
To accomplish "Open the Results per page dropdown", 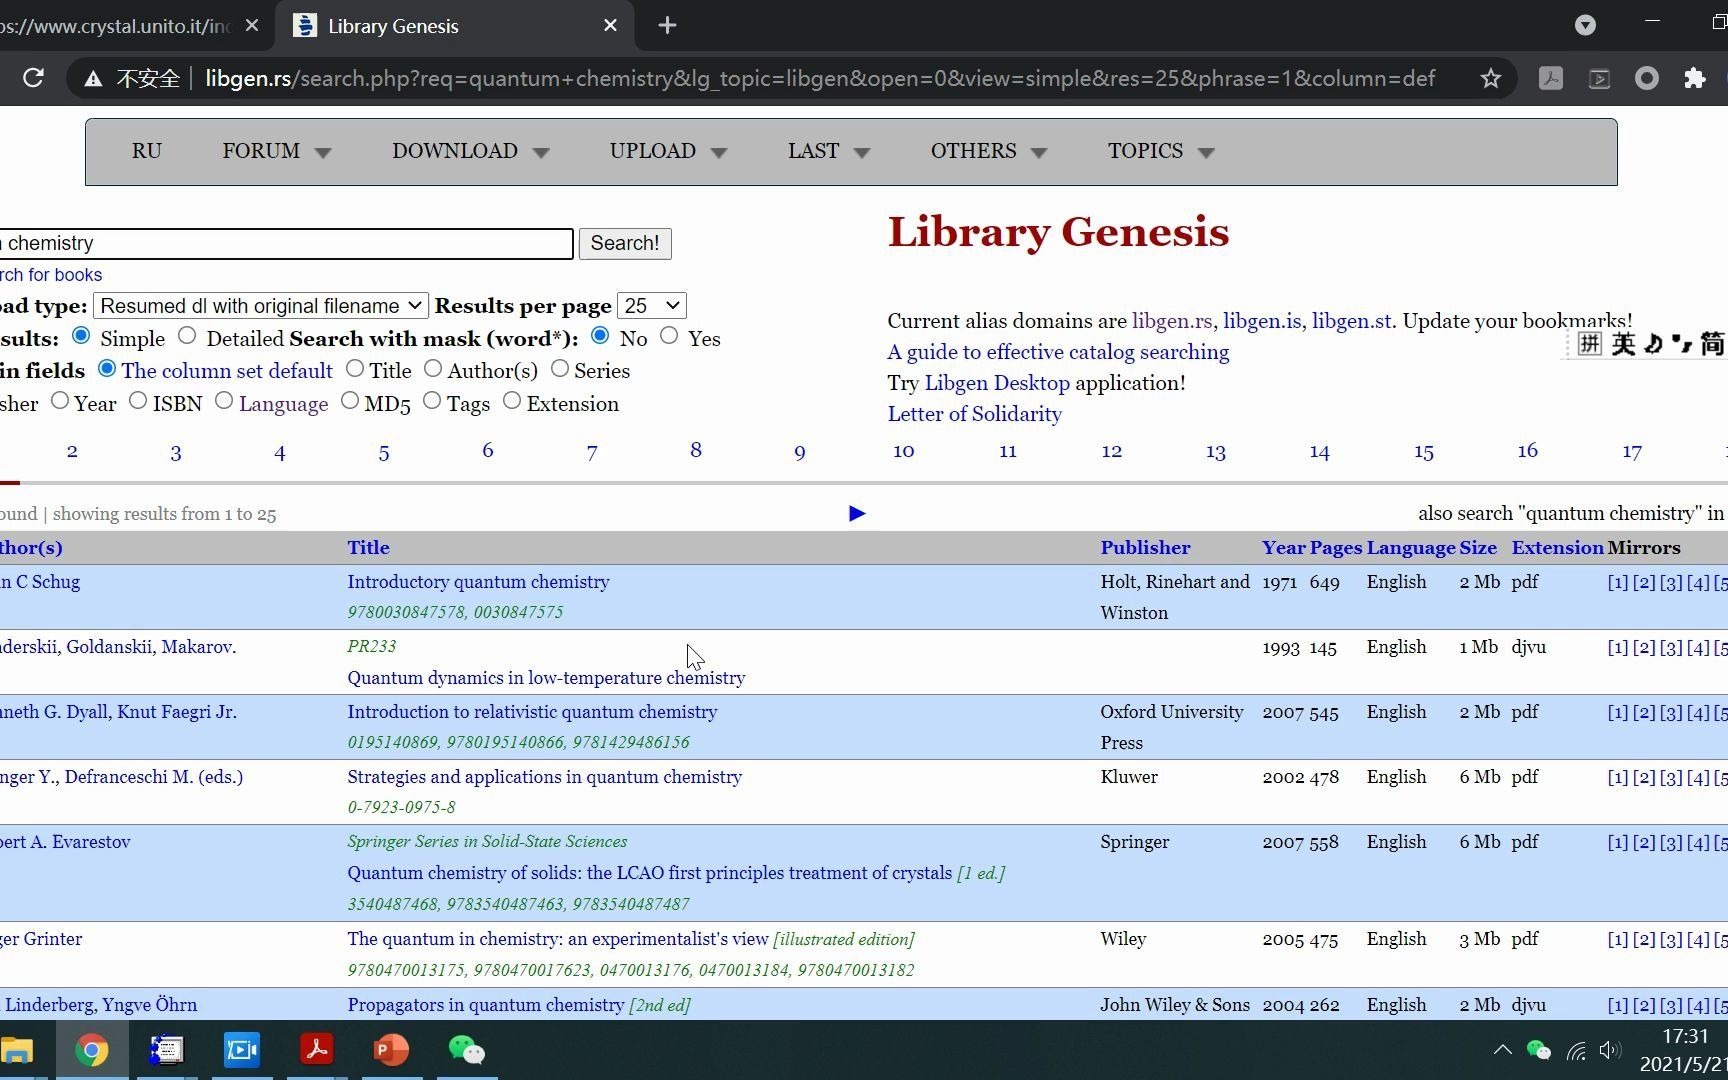I will (x=652, y=306).
